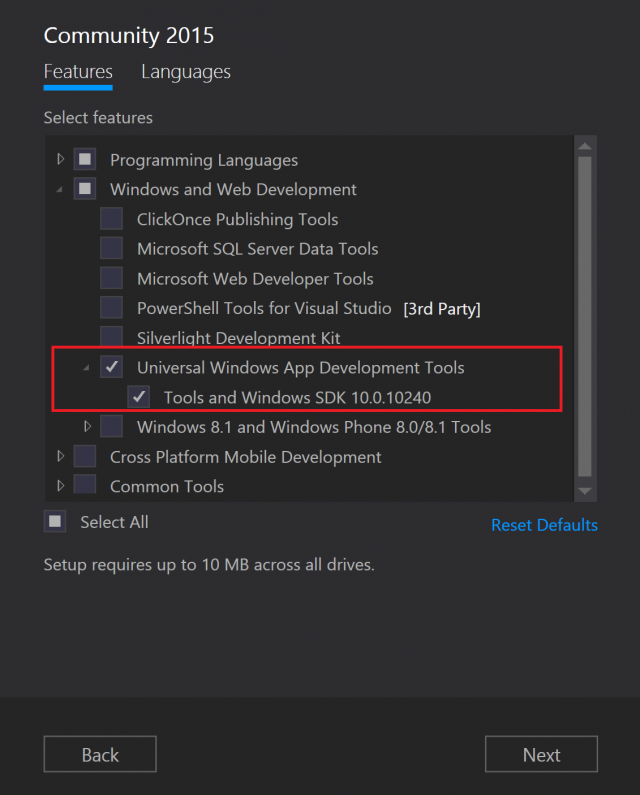Select Tools and Windows SDK 10.0.10240 label
The width and height of the screenshot is (640, 795).
tap(297, 398)
